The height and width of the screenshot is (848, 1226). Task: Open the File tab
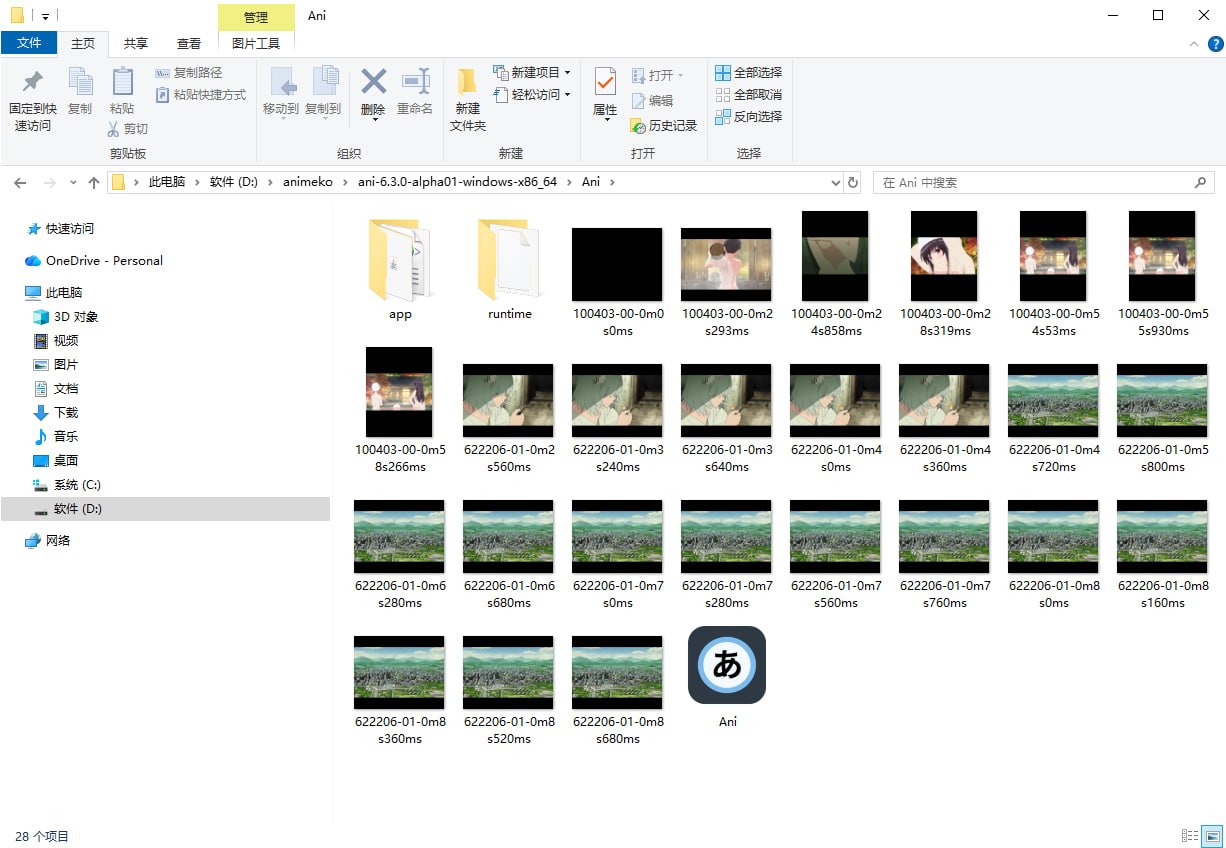(x=30, y=43)
